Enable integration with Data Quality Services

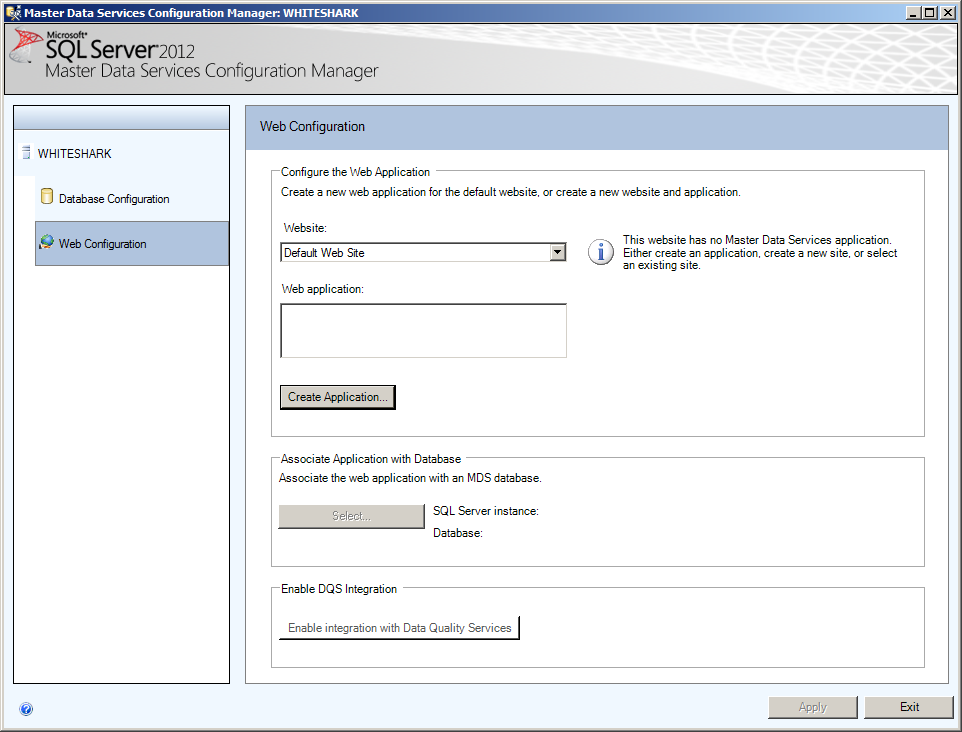coord(399,628)
